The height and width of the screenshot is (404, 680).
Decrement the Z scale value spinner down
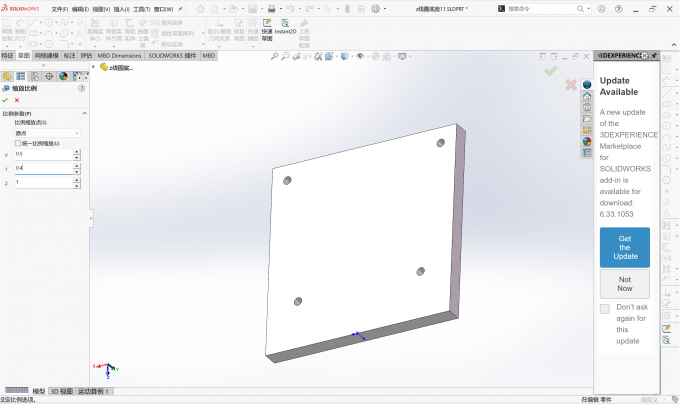[x=77, y=186]
